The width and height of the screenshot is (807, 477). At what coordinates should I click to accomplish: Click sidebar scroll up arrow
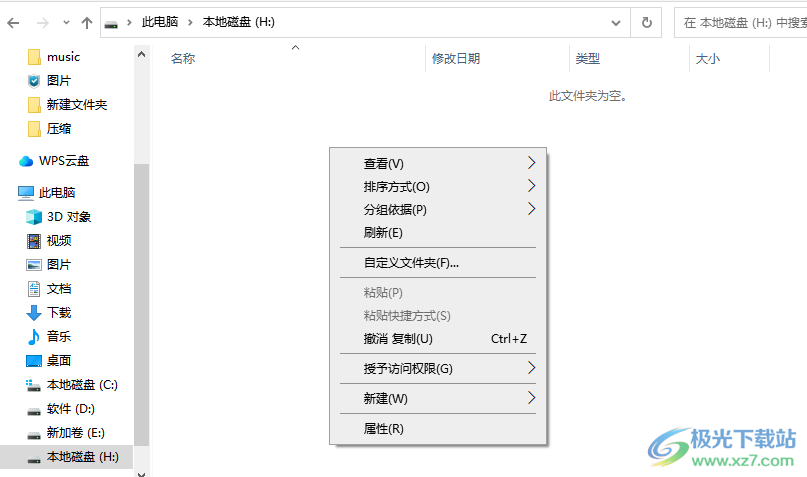[142, 54]
